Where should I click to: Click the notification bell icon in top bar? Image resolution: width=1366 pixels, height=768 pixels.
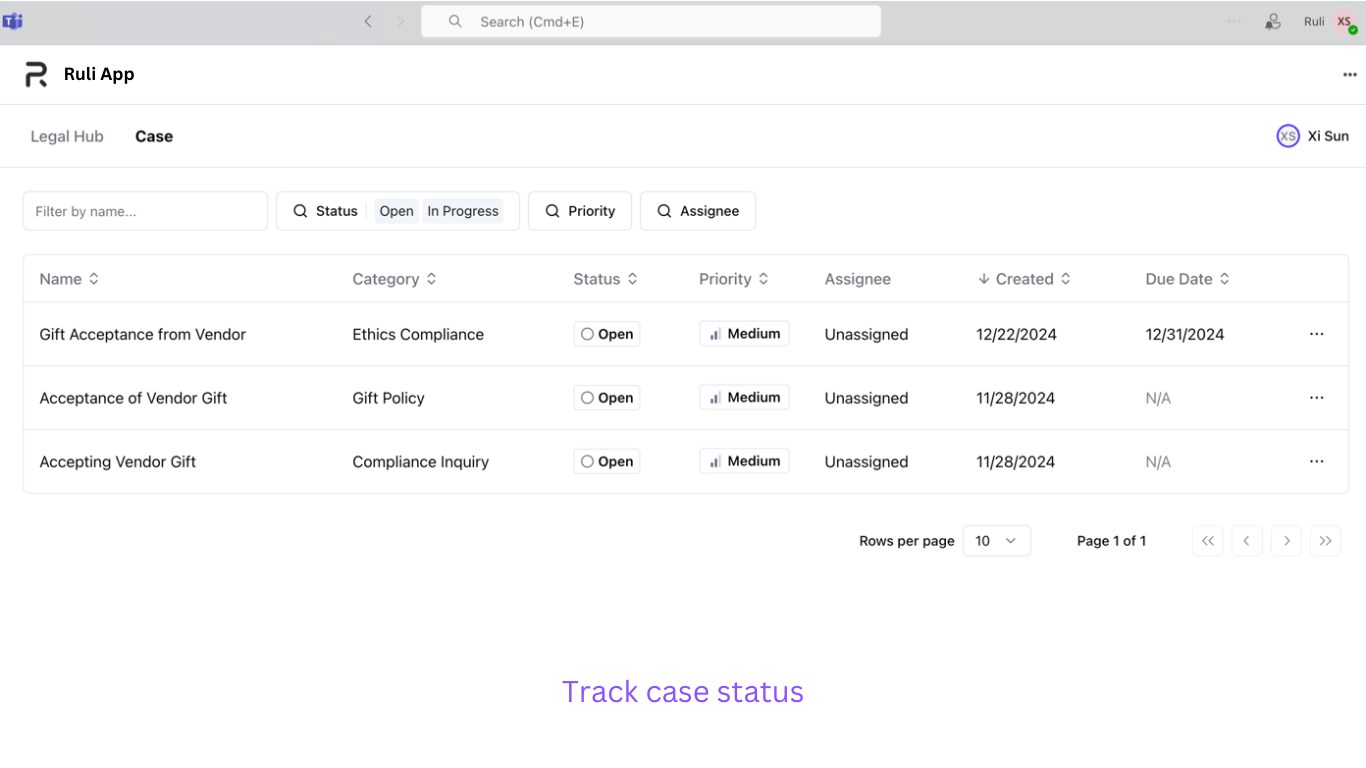[1273, 21]
